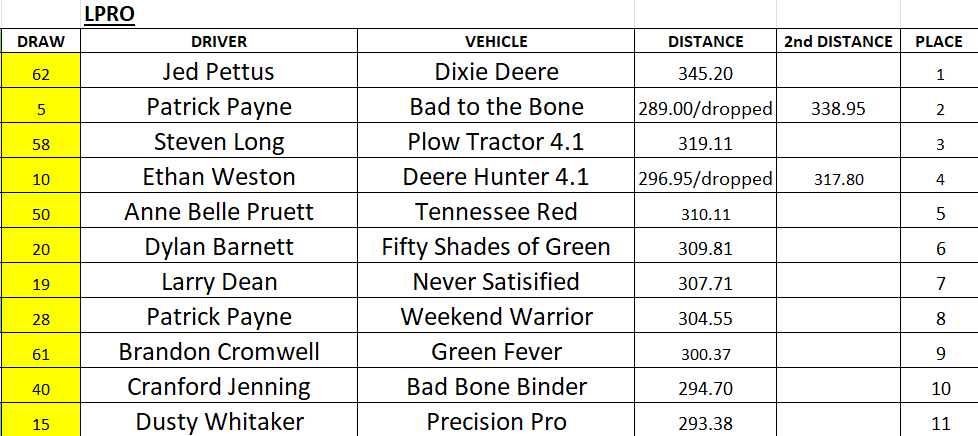
Task: Click the PLACE column header
Action: point(939,42)
